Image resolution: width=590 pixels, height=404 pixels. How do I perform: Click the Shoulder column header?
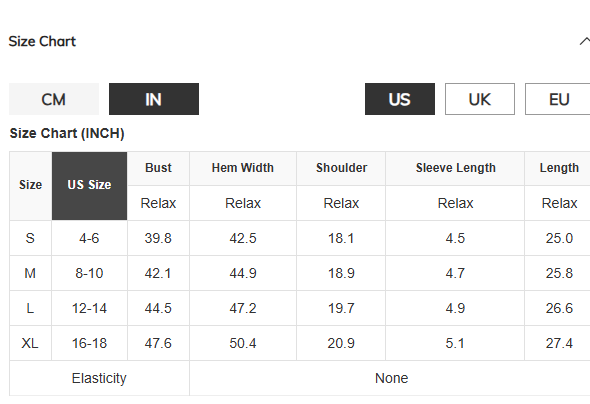341,168
